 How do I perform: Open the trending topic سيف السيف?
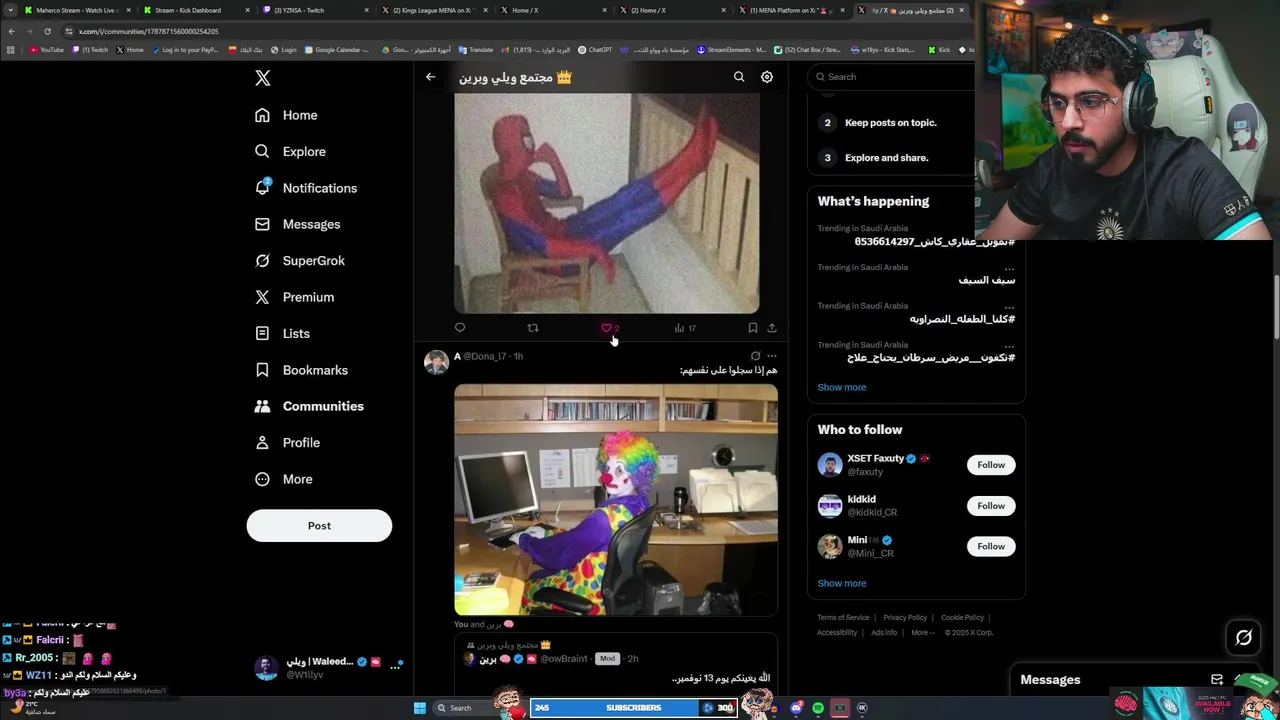(987, 281)
